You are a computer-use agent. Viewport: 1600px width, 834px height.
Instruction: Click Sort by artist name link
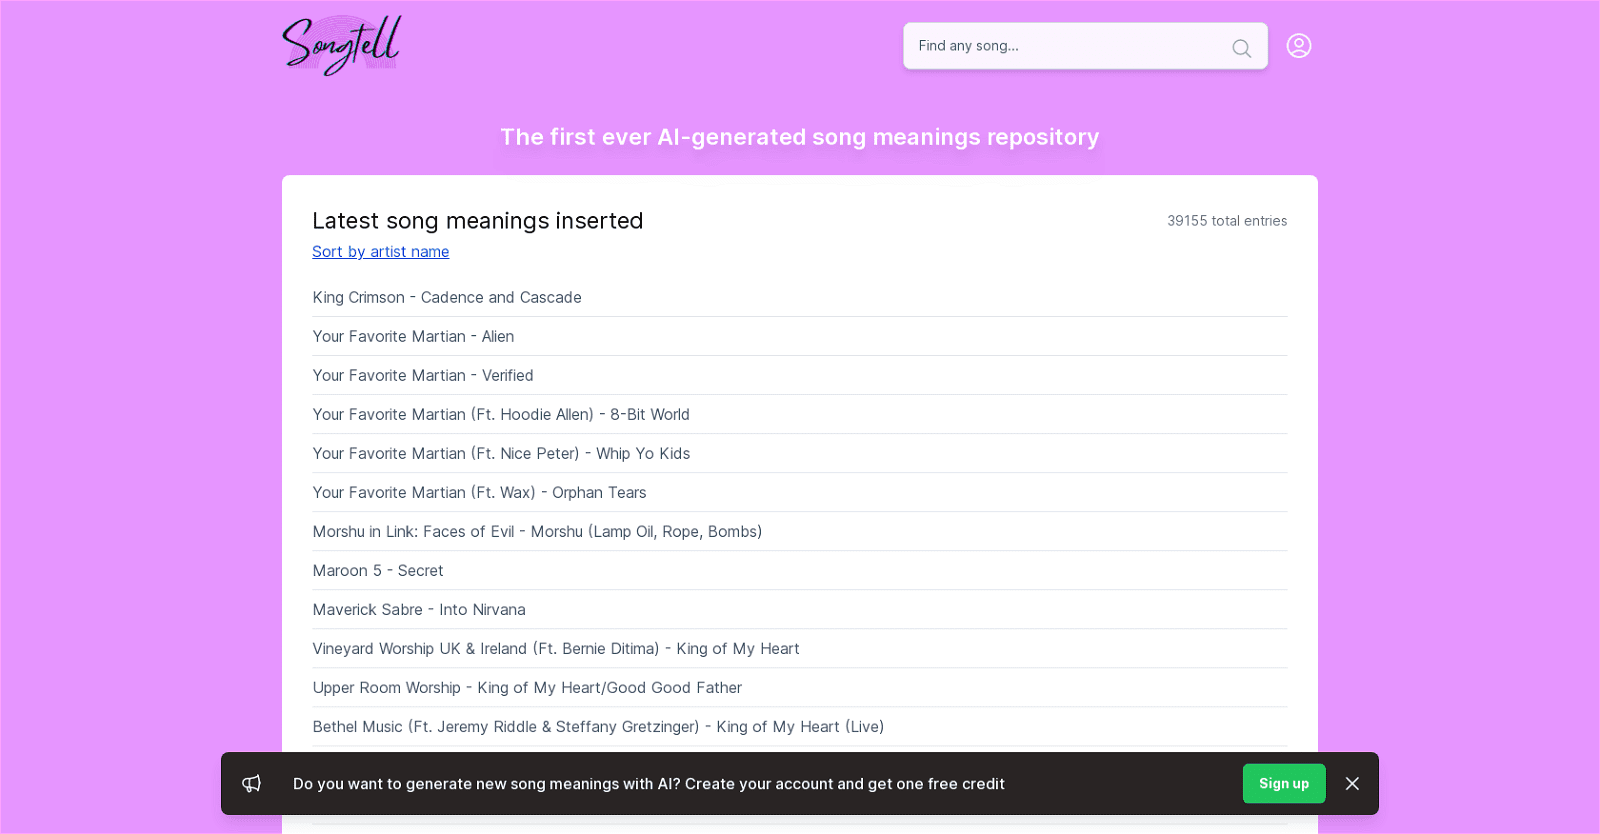pyautogui.click(x=380, y=252)
